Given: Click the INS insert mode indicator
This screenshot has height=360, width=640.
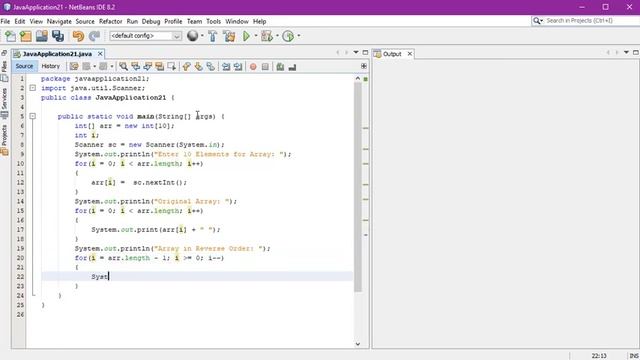Looking at the screenshot, I should [x=634, y=356].
